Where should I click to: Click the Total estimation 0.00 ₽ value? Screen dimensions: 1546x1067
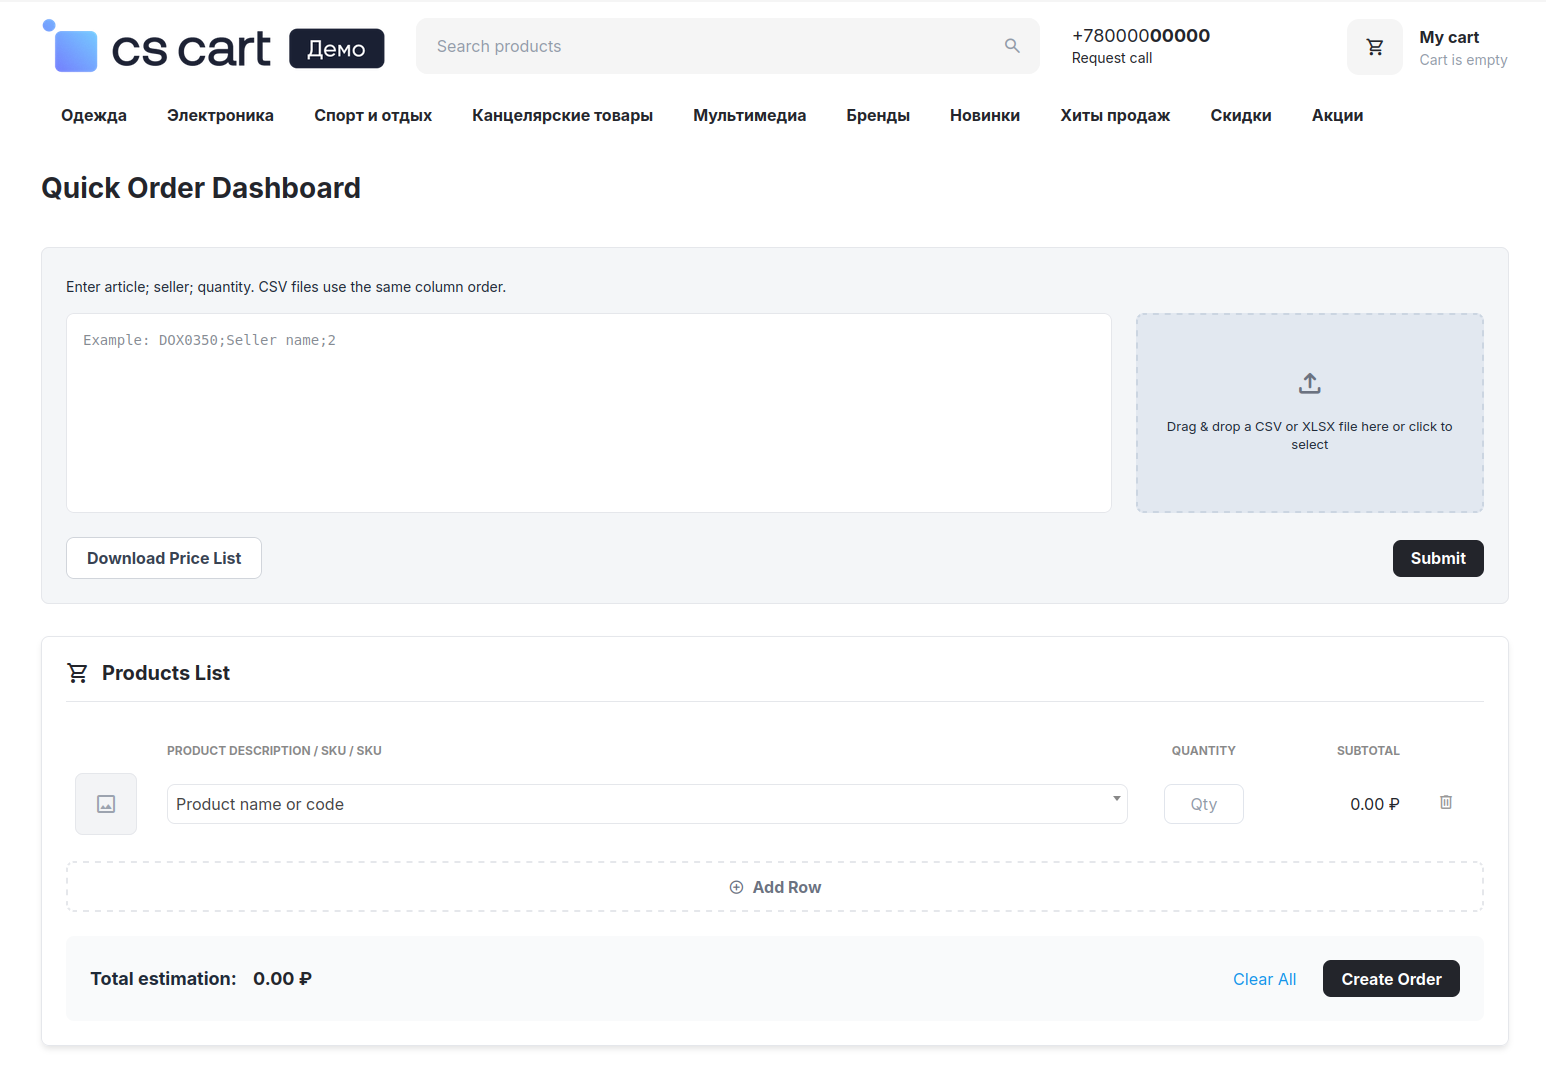[282, 979]
